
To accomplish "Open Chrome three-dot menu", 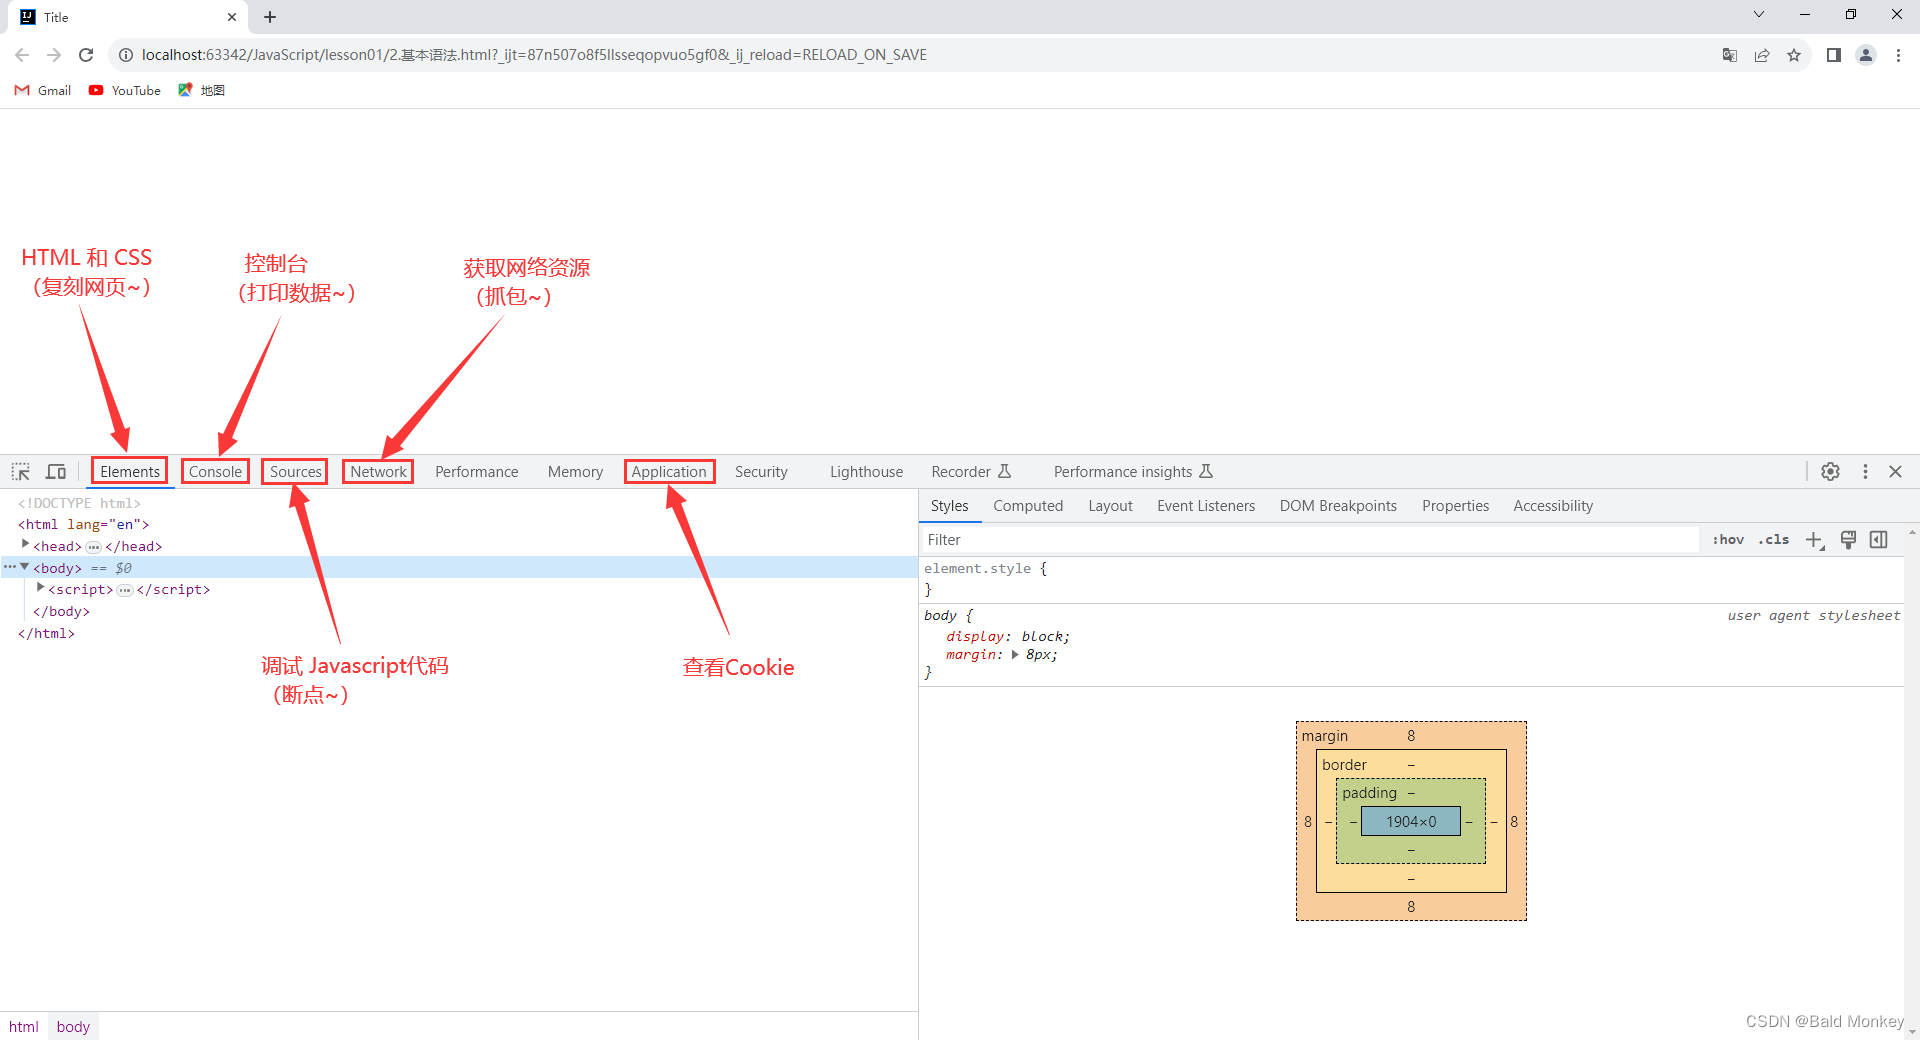I will point(1898,55).
